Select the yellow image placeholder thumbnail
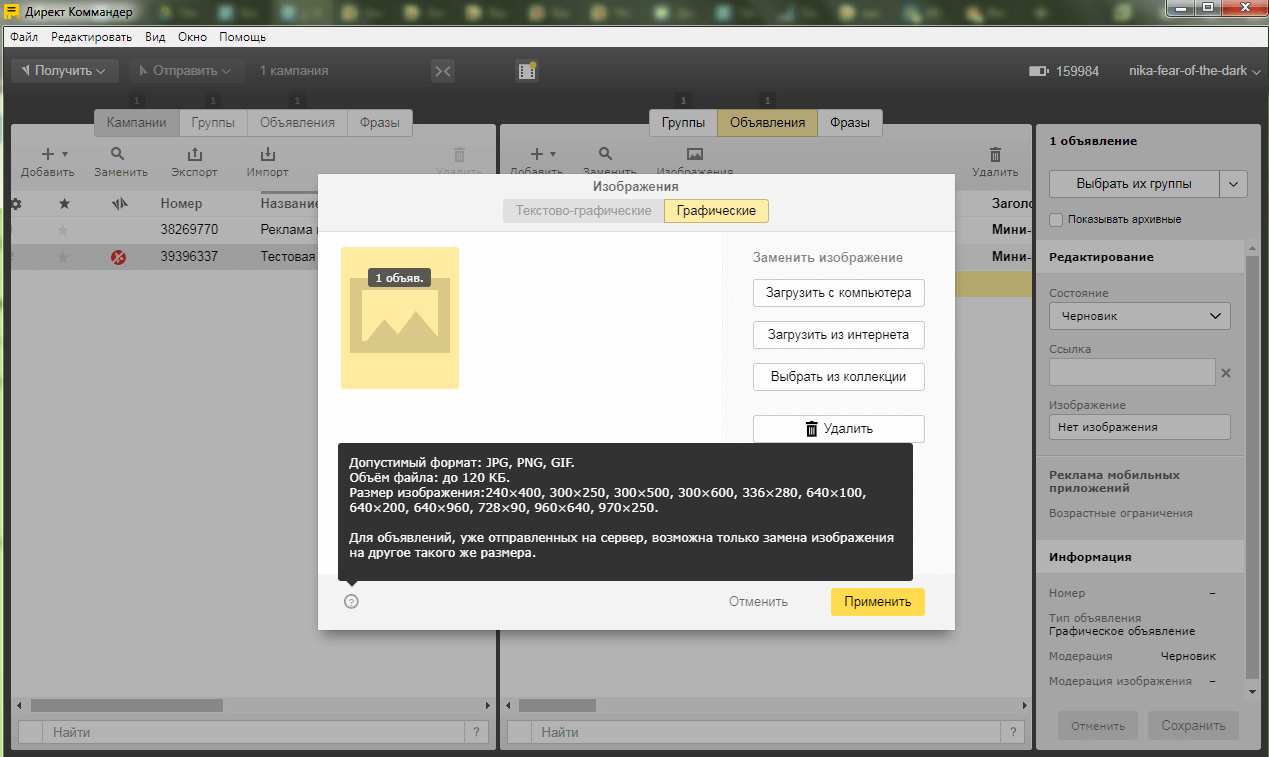Screen dimensions: 1269x757 tap(400, 317)
